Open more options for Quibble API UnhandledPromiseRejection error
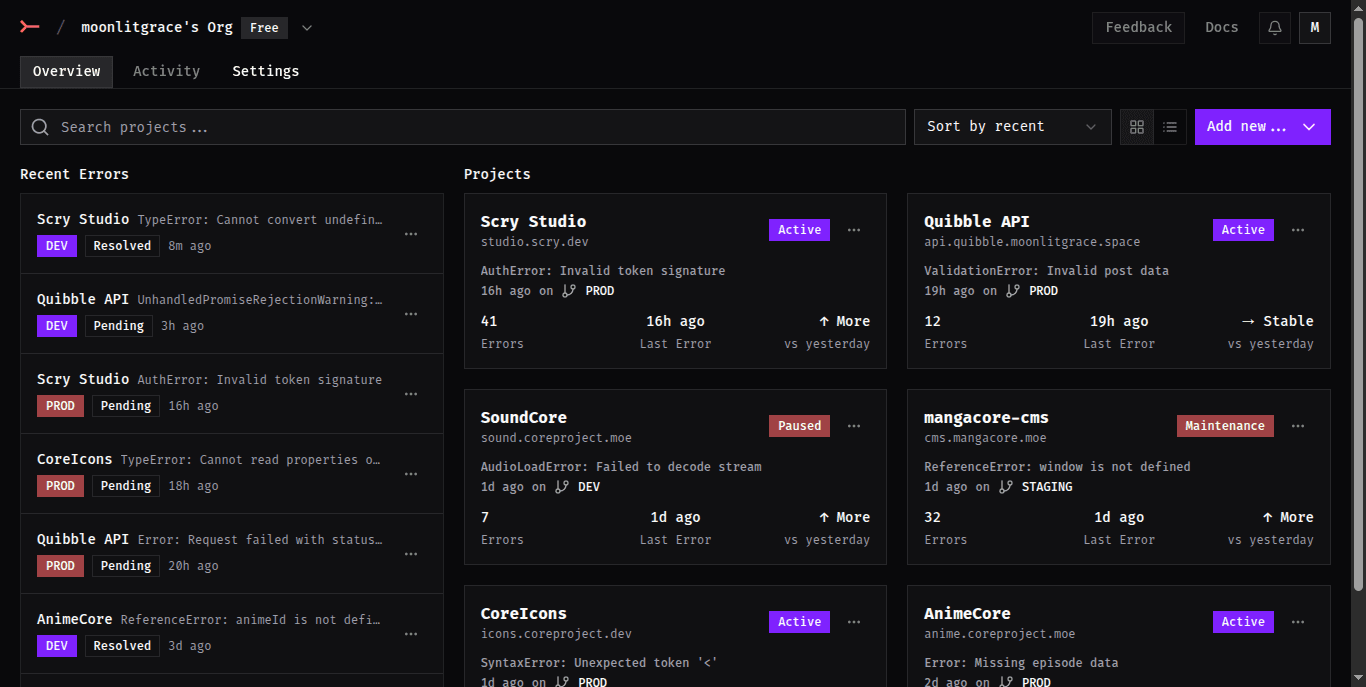The image size is (1366, 687). coord(411,314)
